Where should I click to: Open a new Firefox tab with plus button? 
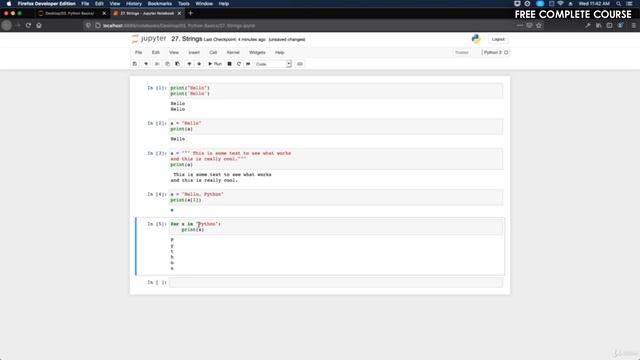click(x=191, y=13)
